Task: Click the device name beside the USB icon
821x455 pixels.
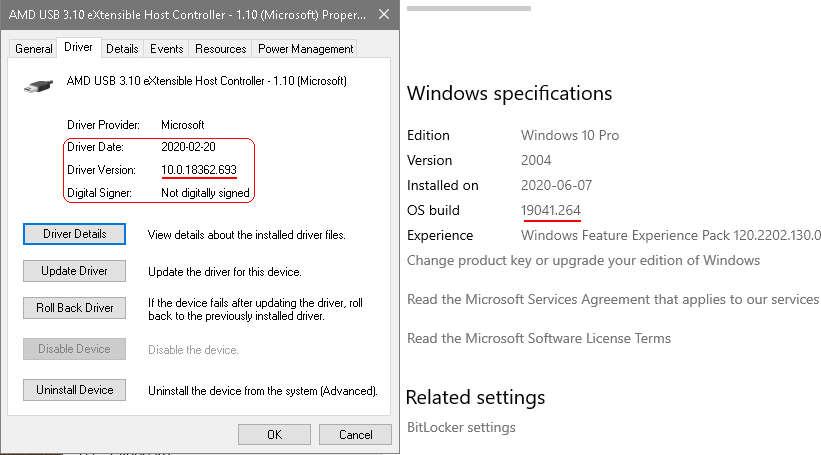Action: [x=207, y=81]
